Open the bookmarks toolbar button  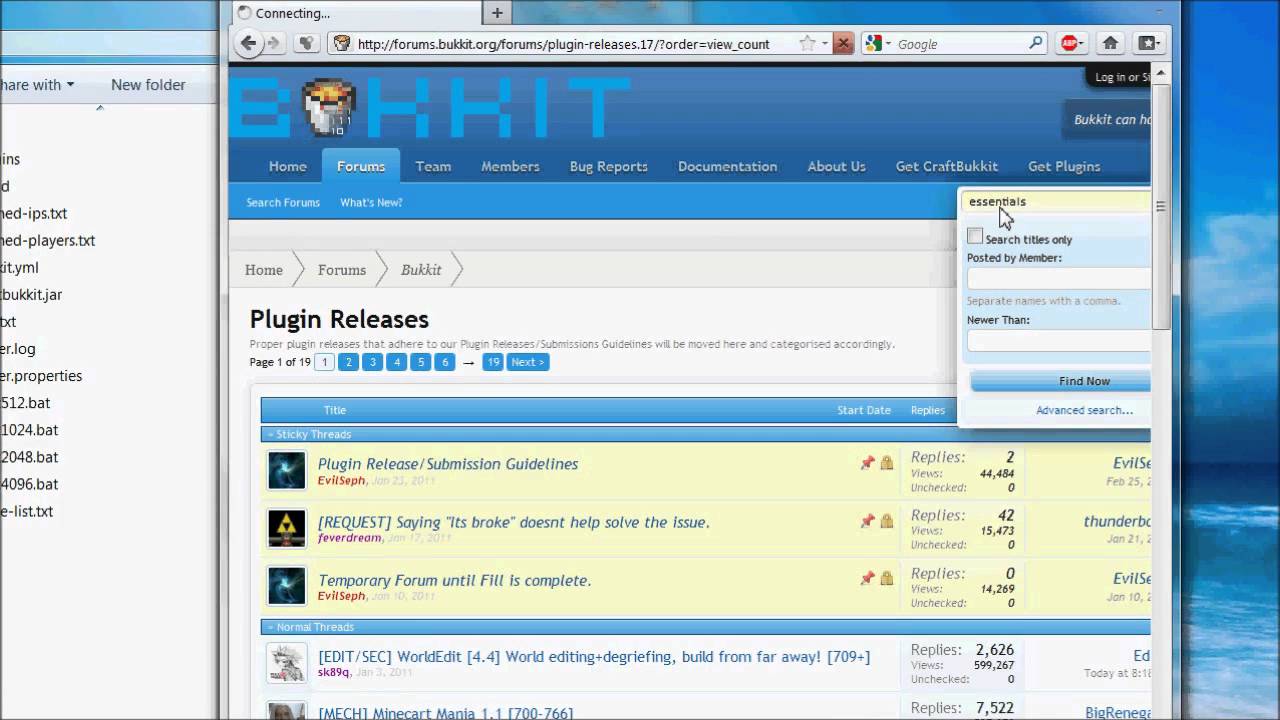[x=1148, y=43]
